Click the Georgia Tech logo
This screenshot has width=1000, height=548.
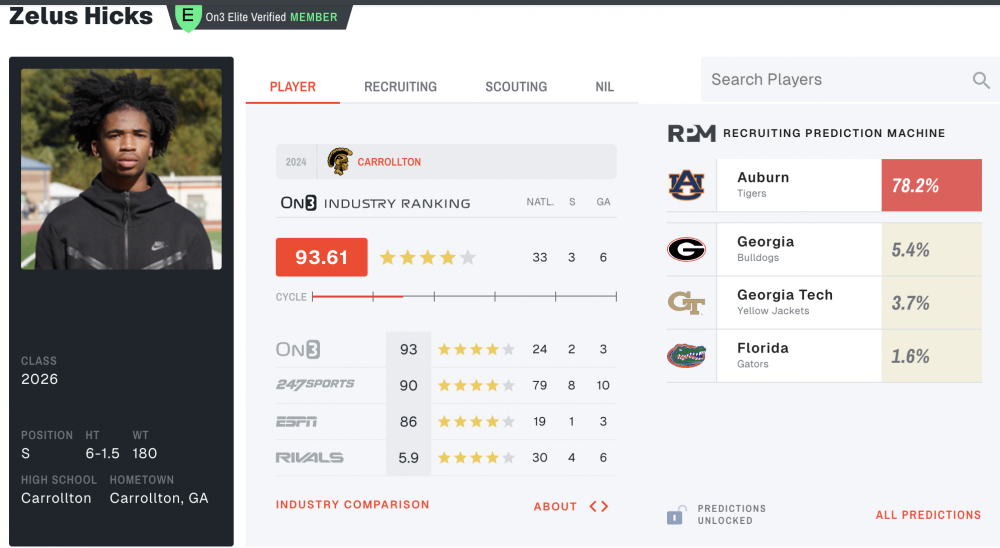coord(687,302)
